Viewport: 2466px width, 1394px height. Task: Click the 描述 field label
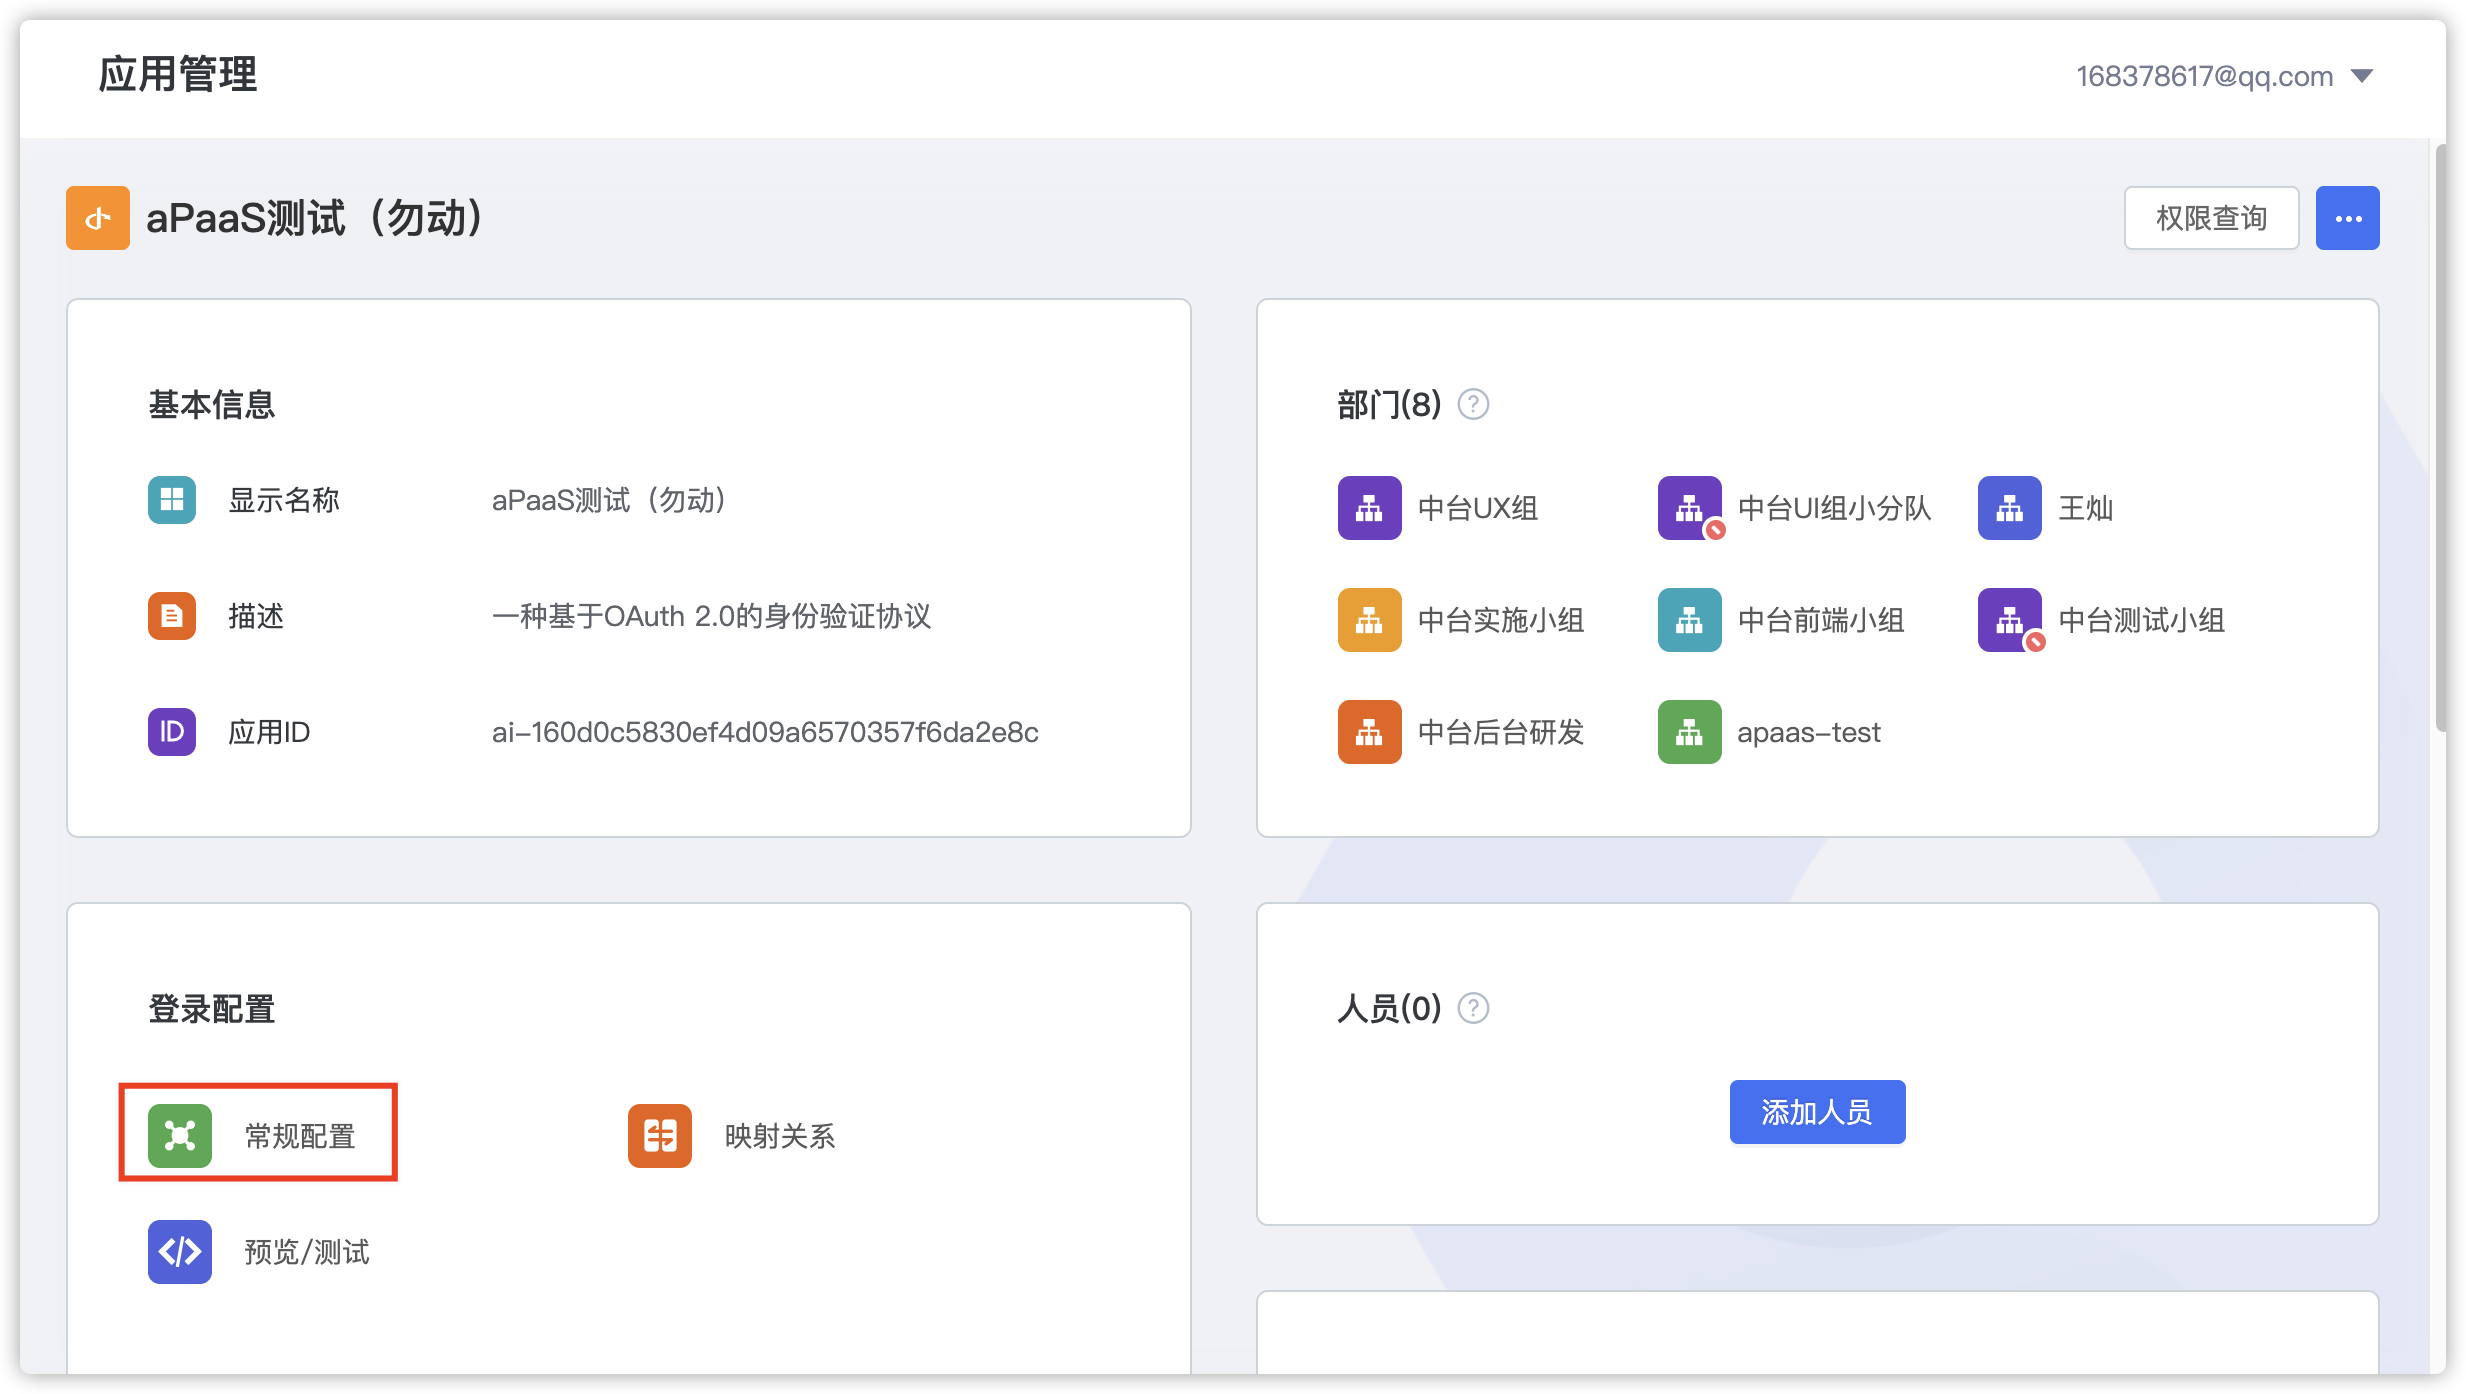click(256, 616)
